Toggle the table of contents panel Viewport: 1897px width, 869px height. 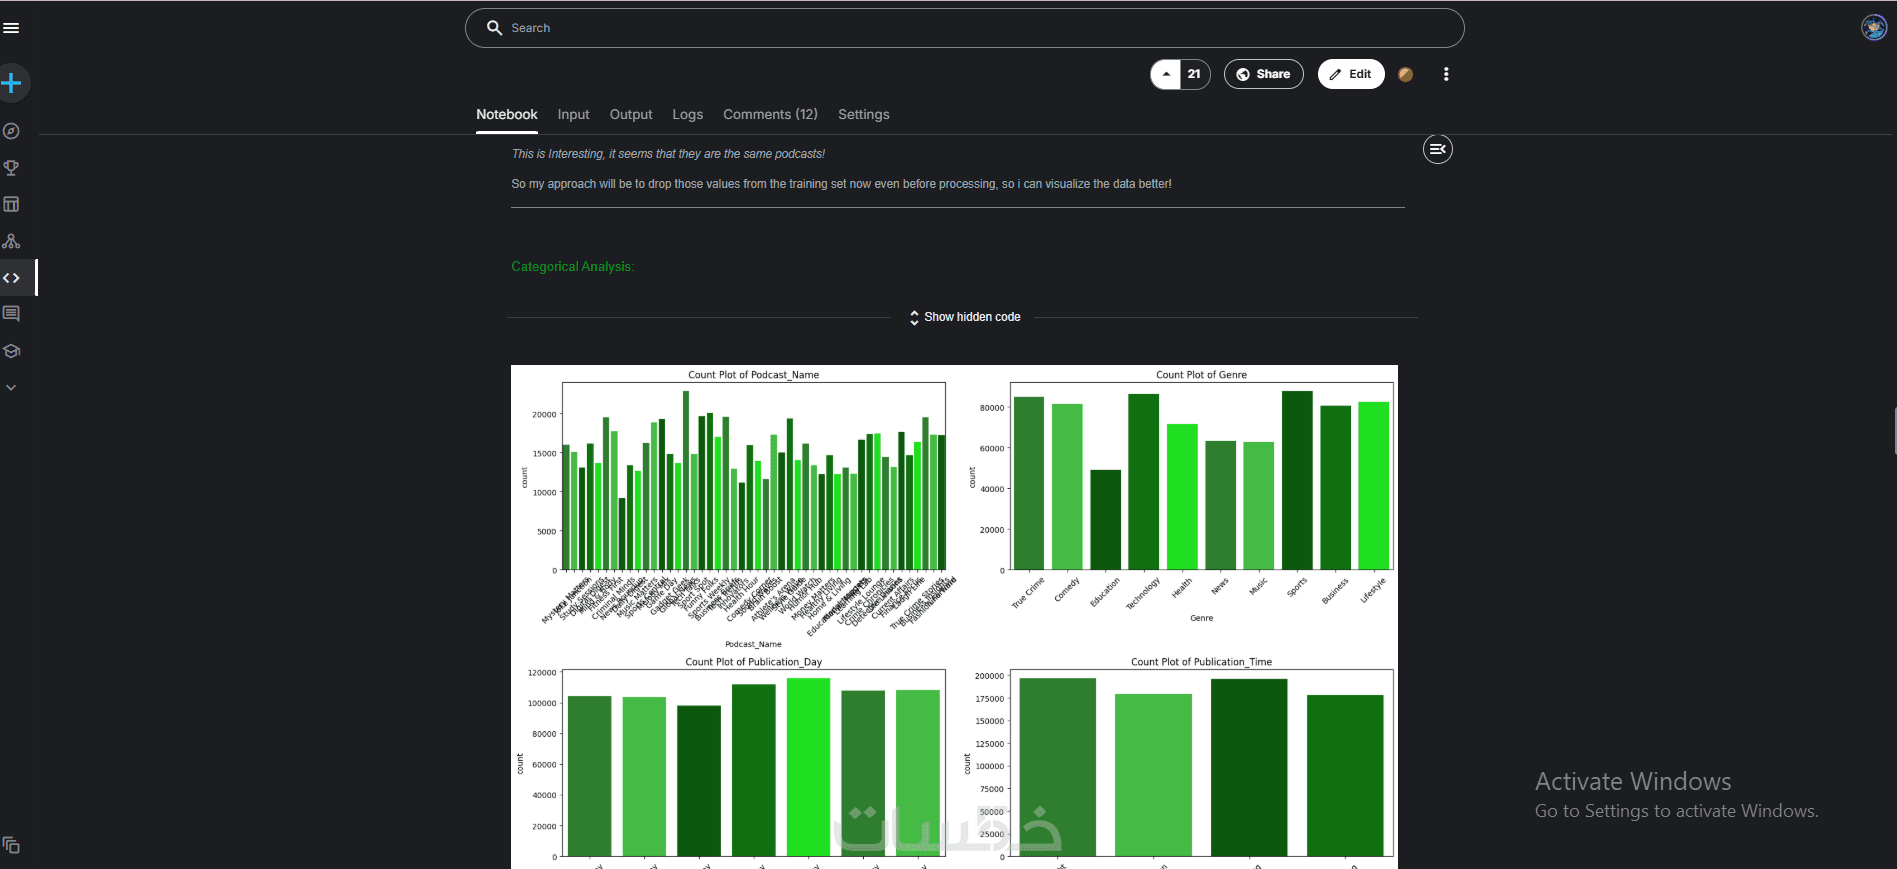click(x=1437, y=149)
